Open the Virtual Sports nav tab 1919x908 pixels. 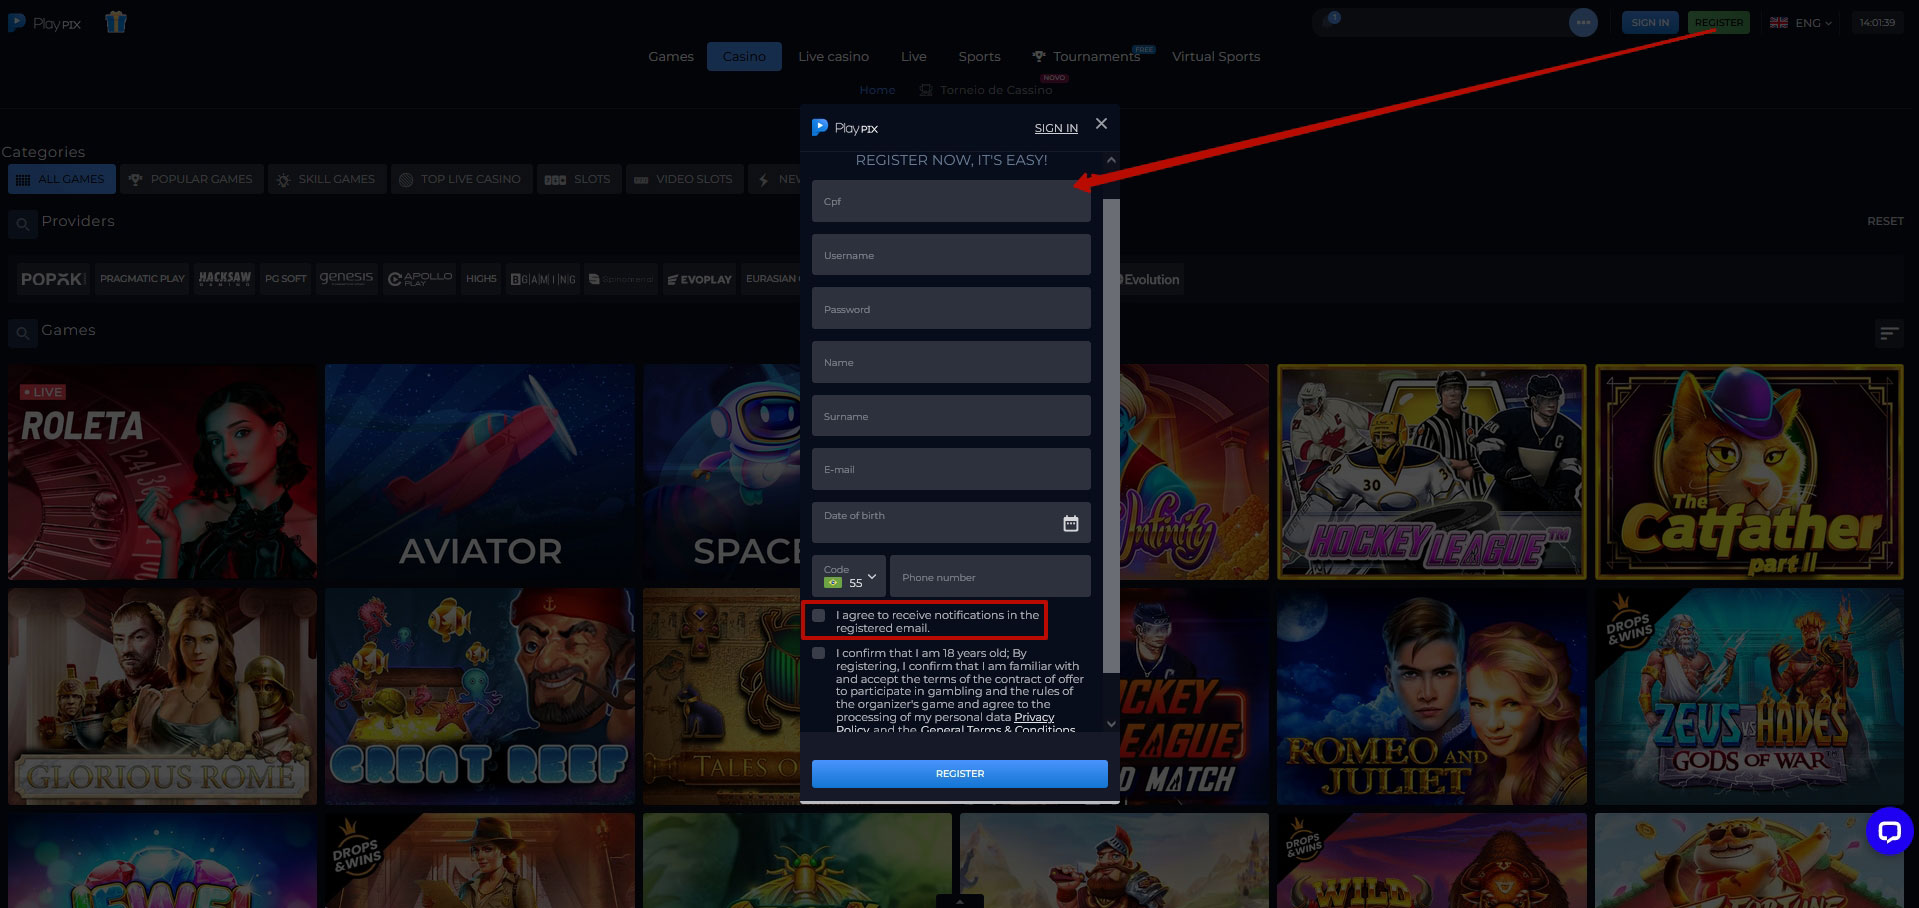[1216, 56]
